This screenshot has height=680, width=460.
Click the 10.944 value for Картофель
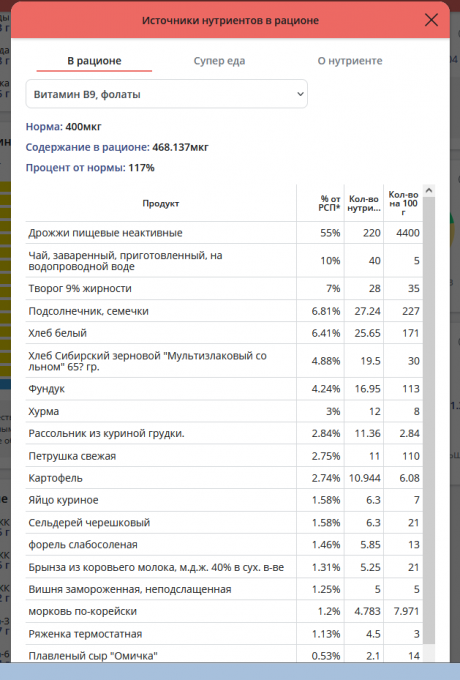click(x=365, y=478)
